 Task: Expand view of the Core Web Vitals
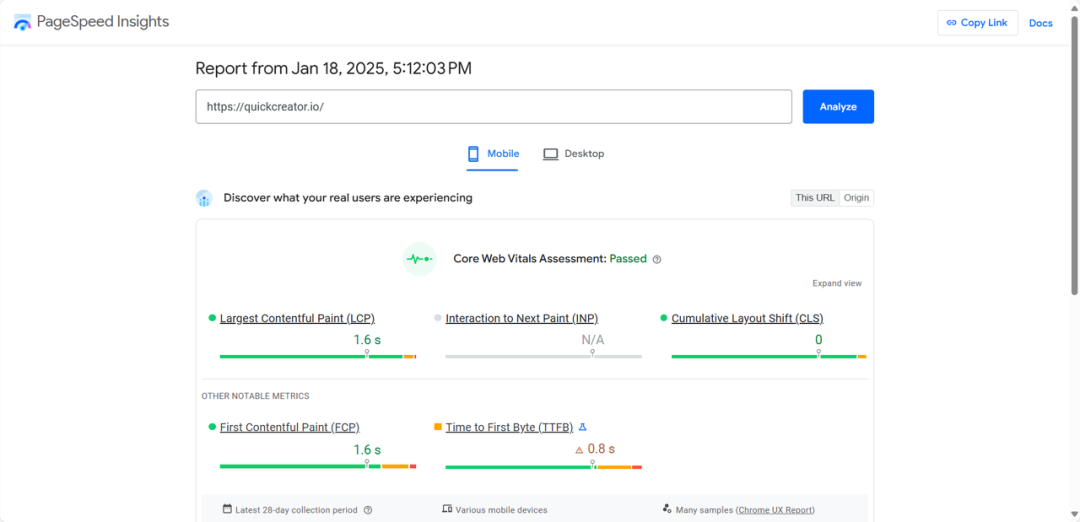coord(837,283)
